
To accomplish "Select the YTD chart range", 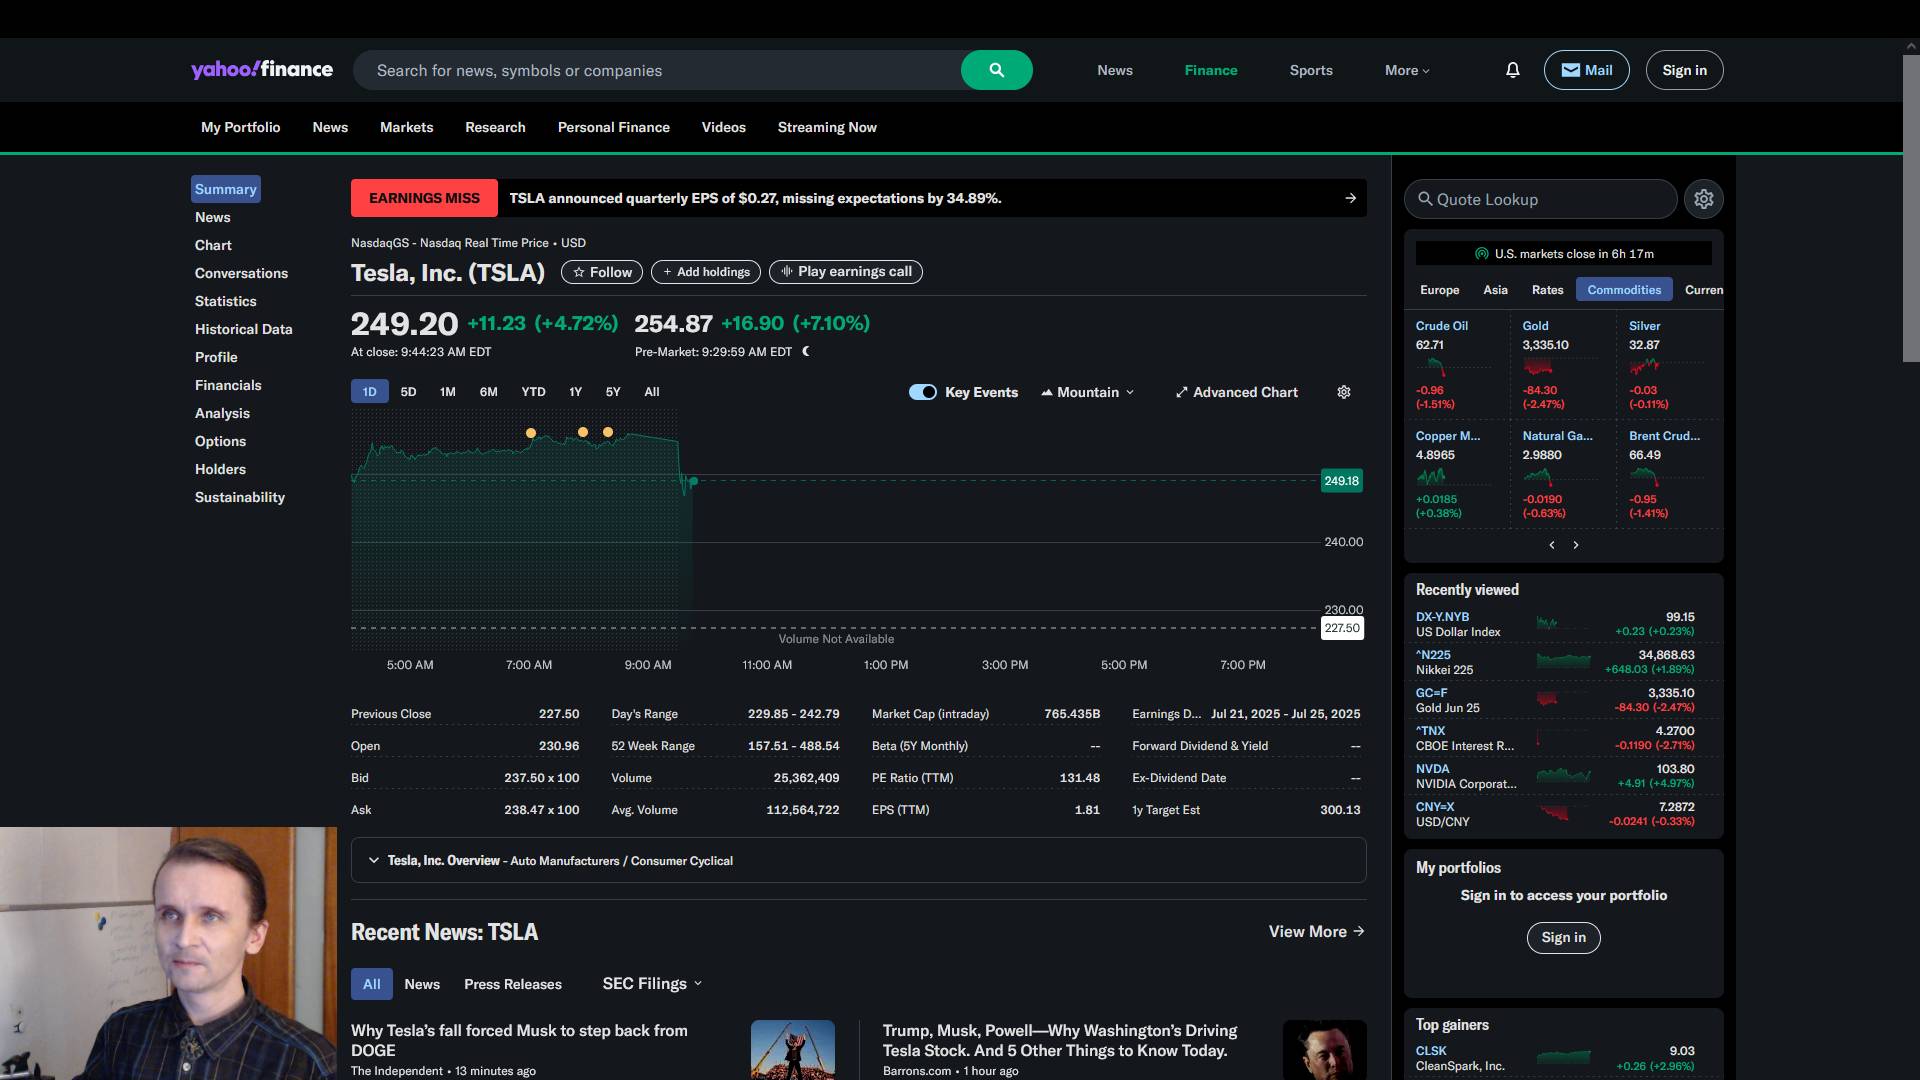I will [533, 392].
